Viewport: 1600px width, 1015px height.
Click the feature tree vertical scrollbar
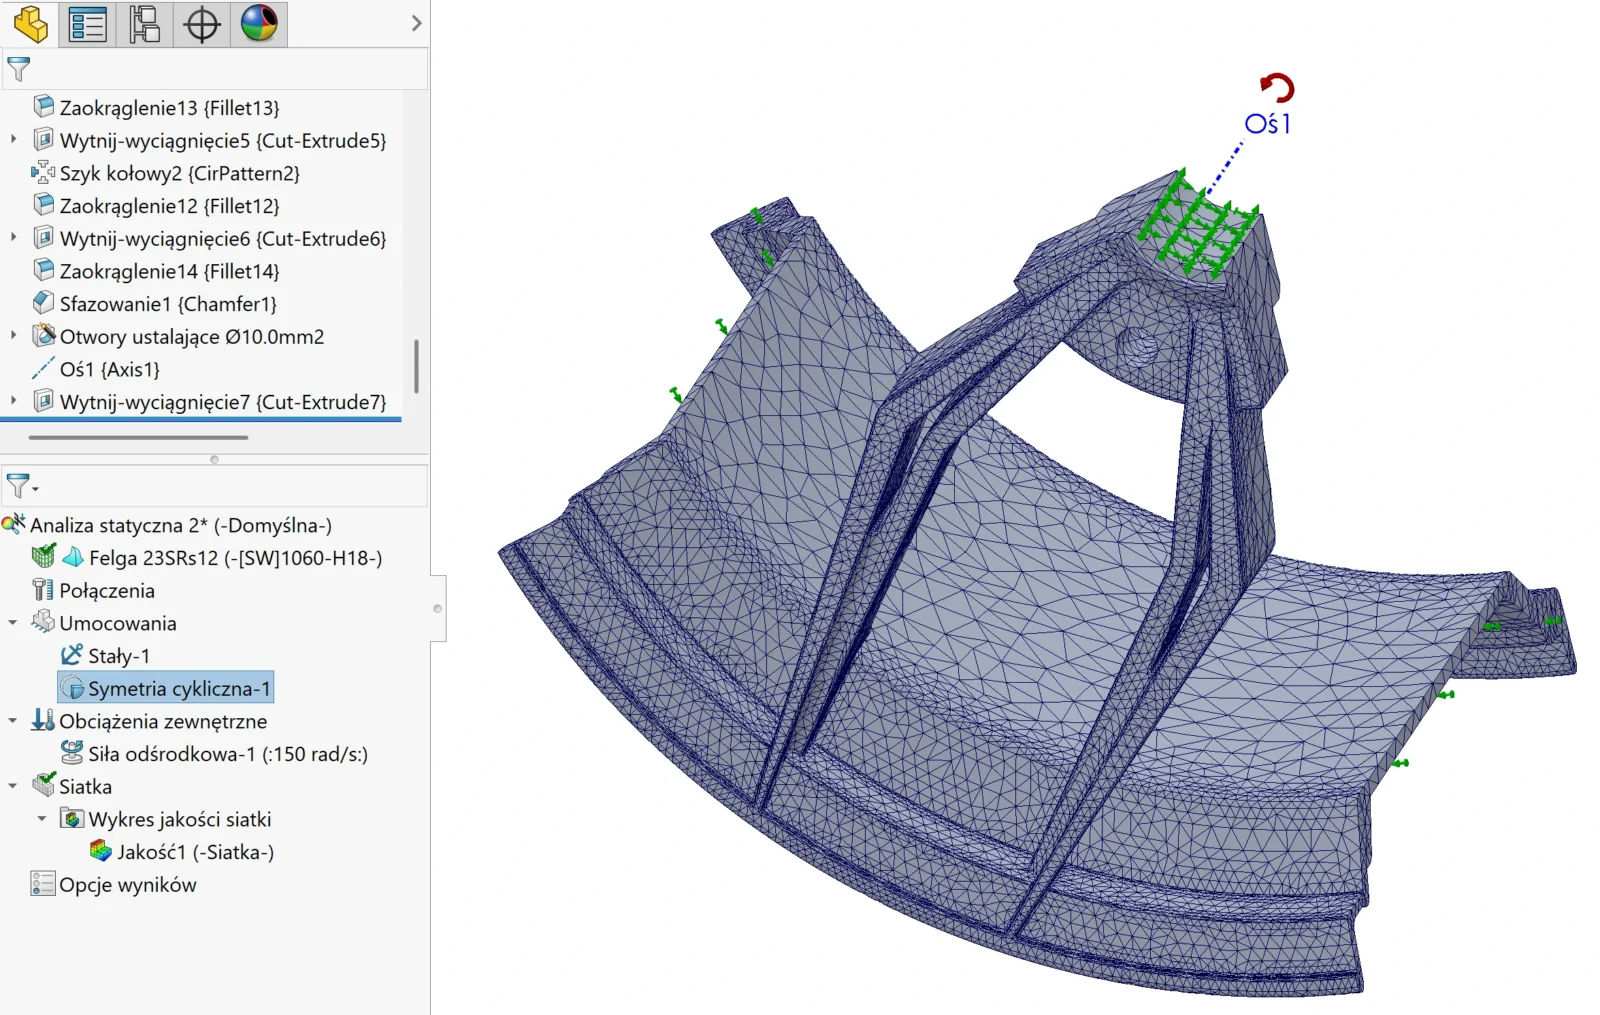point(416,366)
